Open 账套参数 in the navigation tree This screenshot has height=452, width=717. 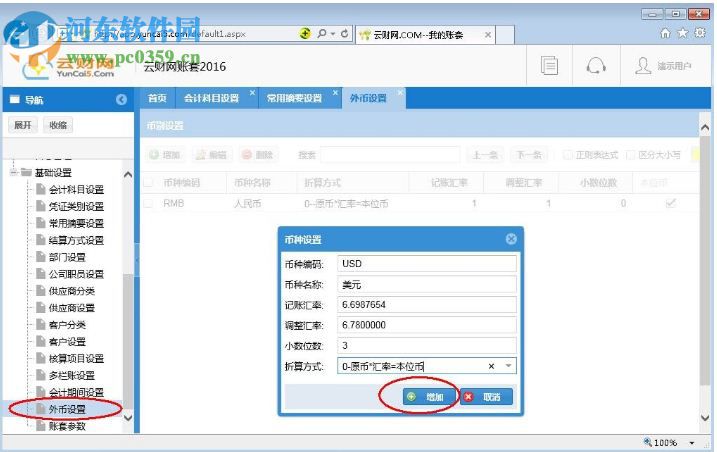(x=67, y=426)
